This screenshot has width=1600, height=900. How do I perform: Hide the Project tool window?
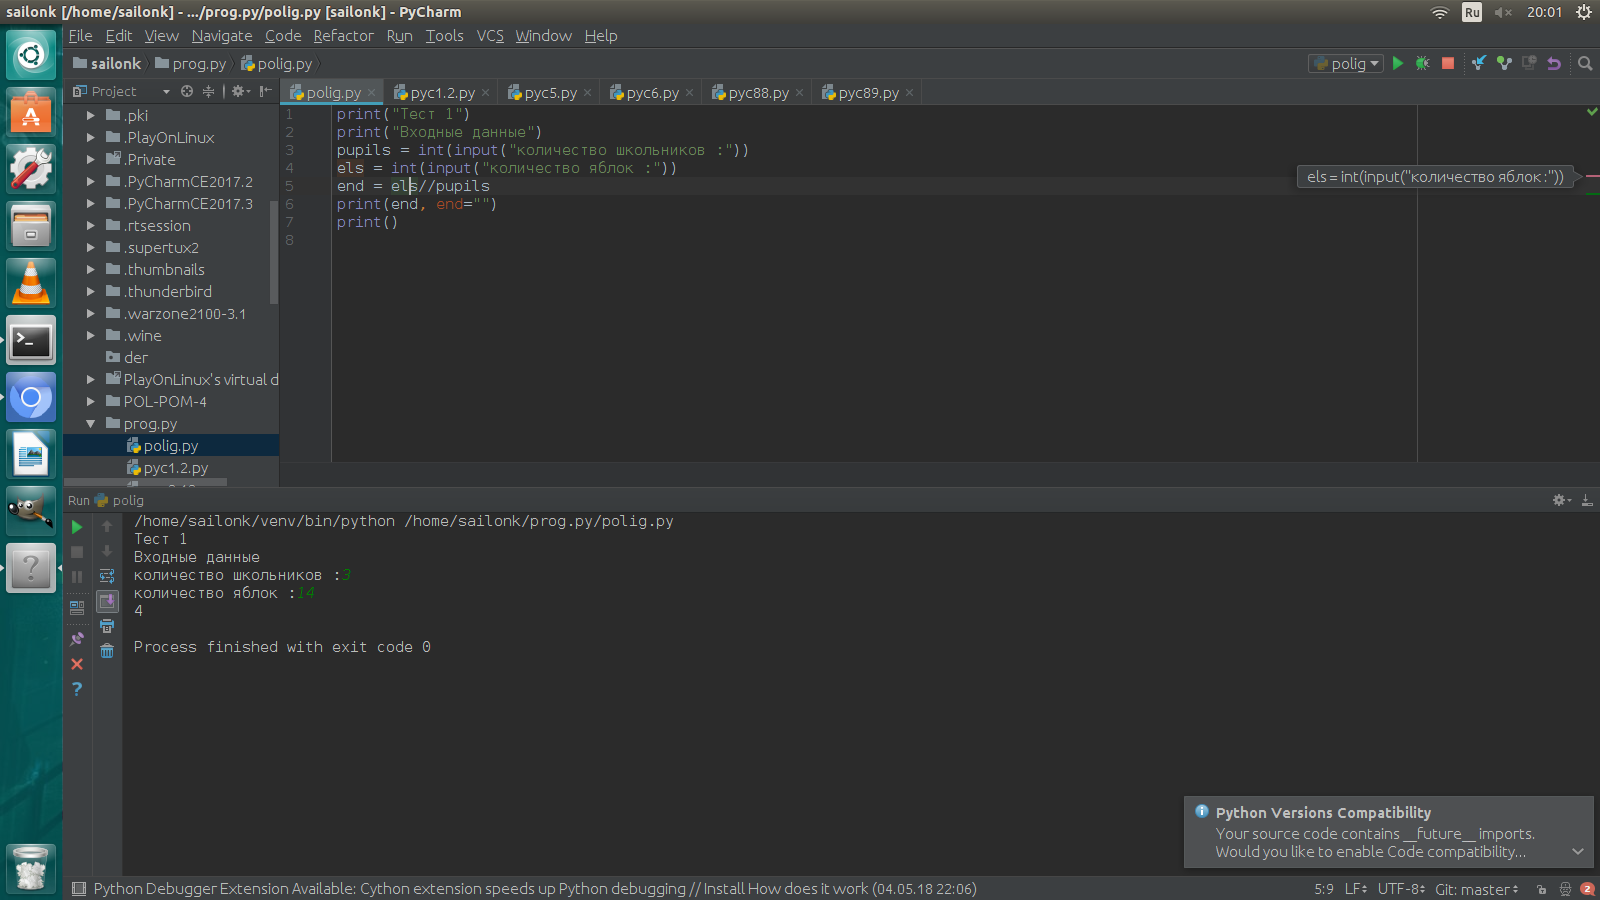(x=265, y=91)
